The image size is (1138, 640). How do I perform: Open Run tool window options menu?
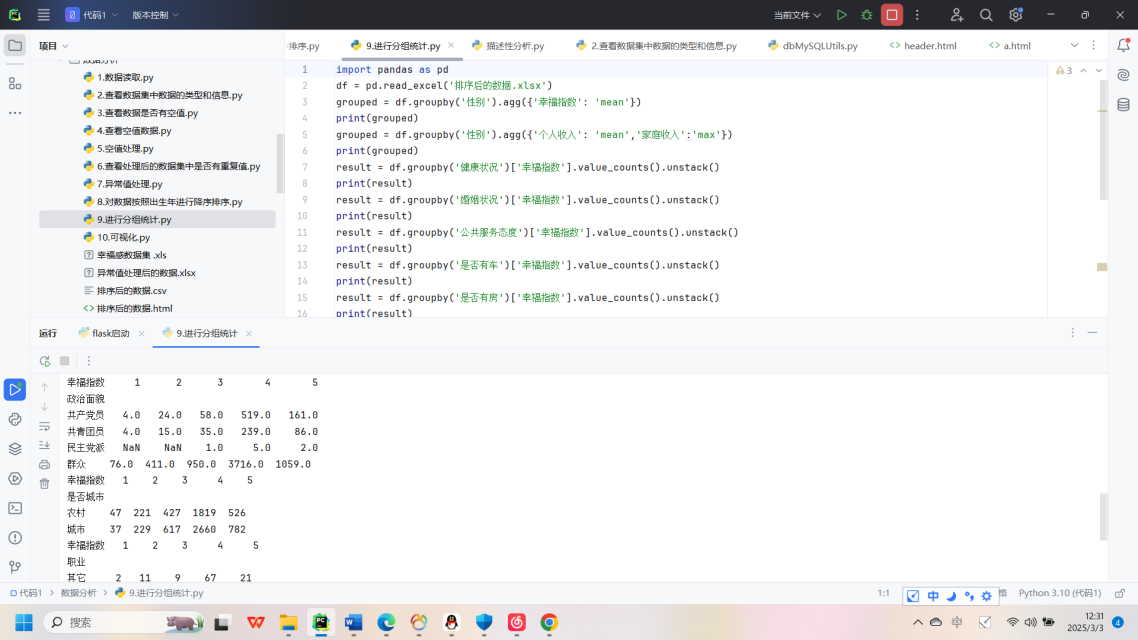pos(1073,332)
